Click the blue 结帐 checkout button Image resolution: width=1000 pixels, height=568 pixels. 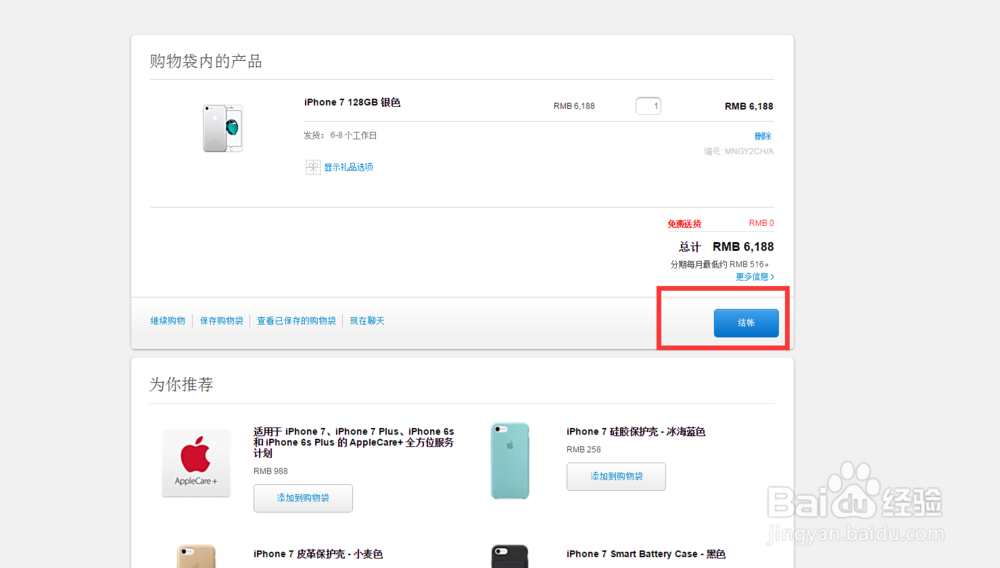[746, 323]
